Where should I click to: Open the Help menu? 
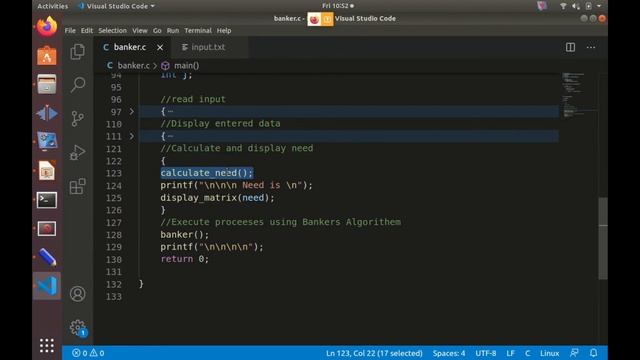pyautogui.click(x=224, y=31)
